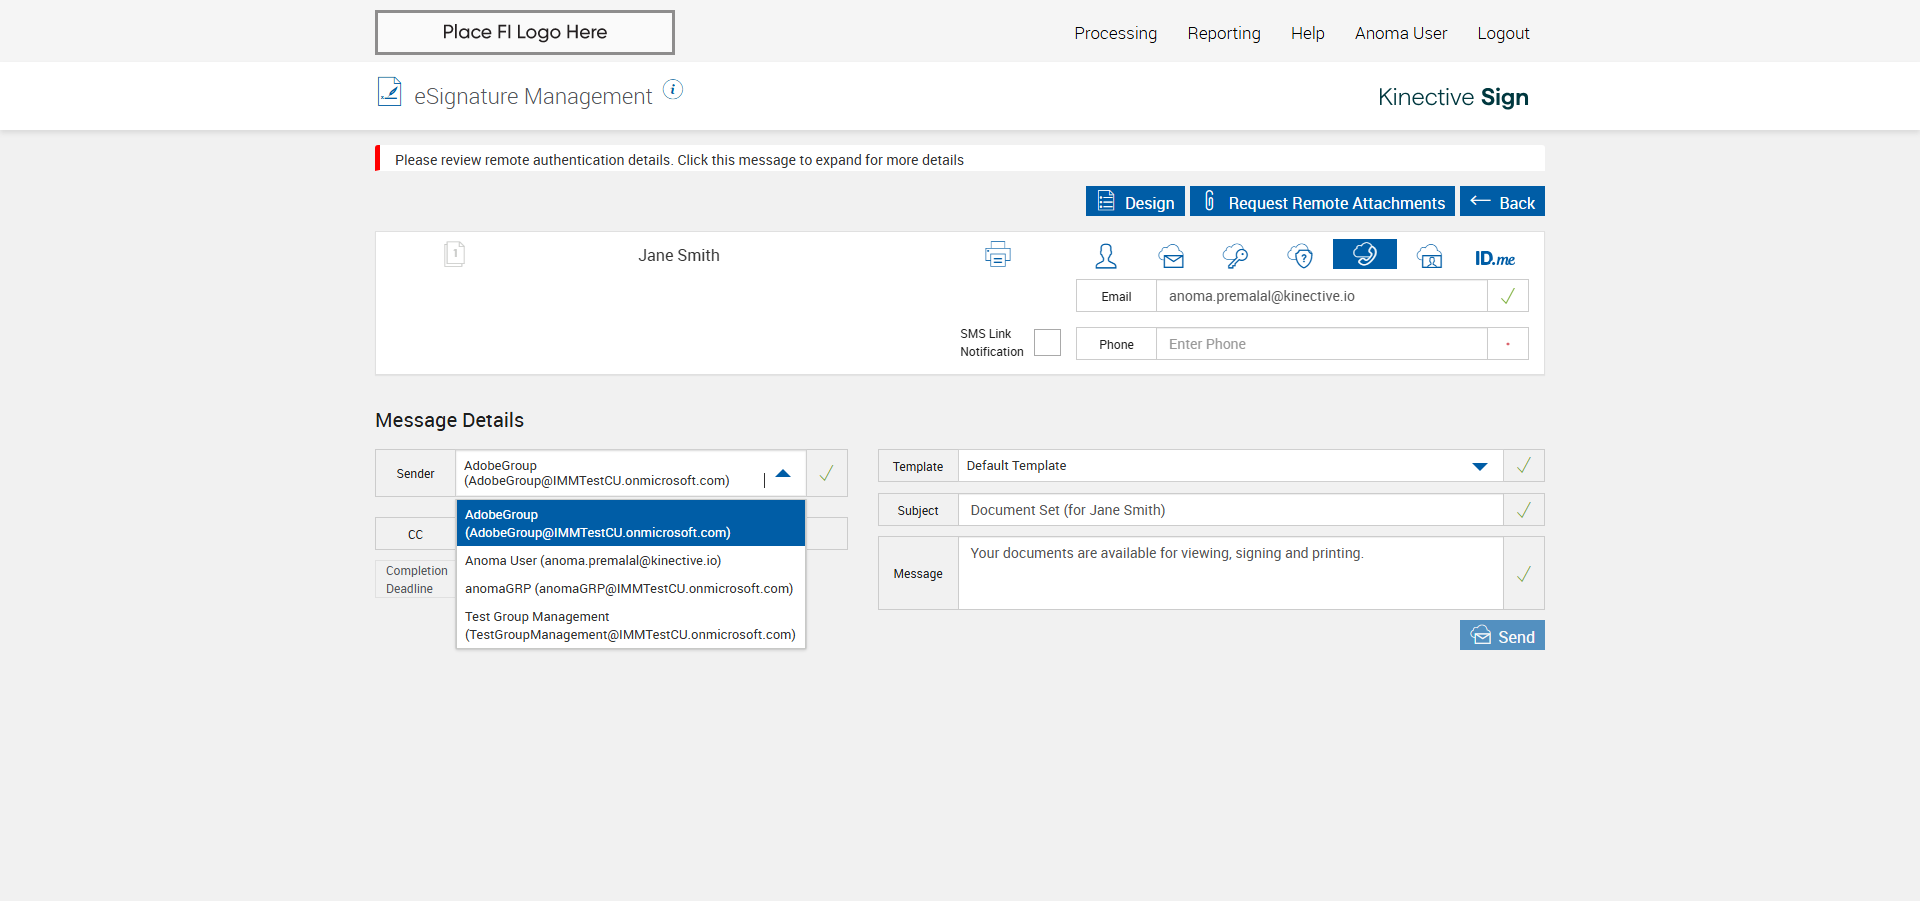Open the Template dropdown arrow
Image resolution: width=1920 pixels, height=901 pixels.
point(1480,466)
